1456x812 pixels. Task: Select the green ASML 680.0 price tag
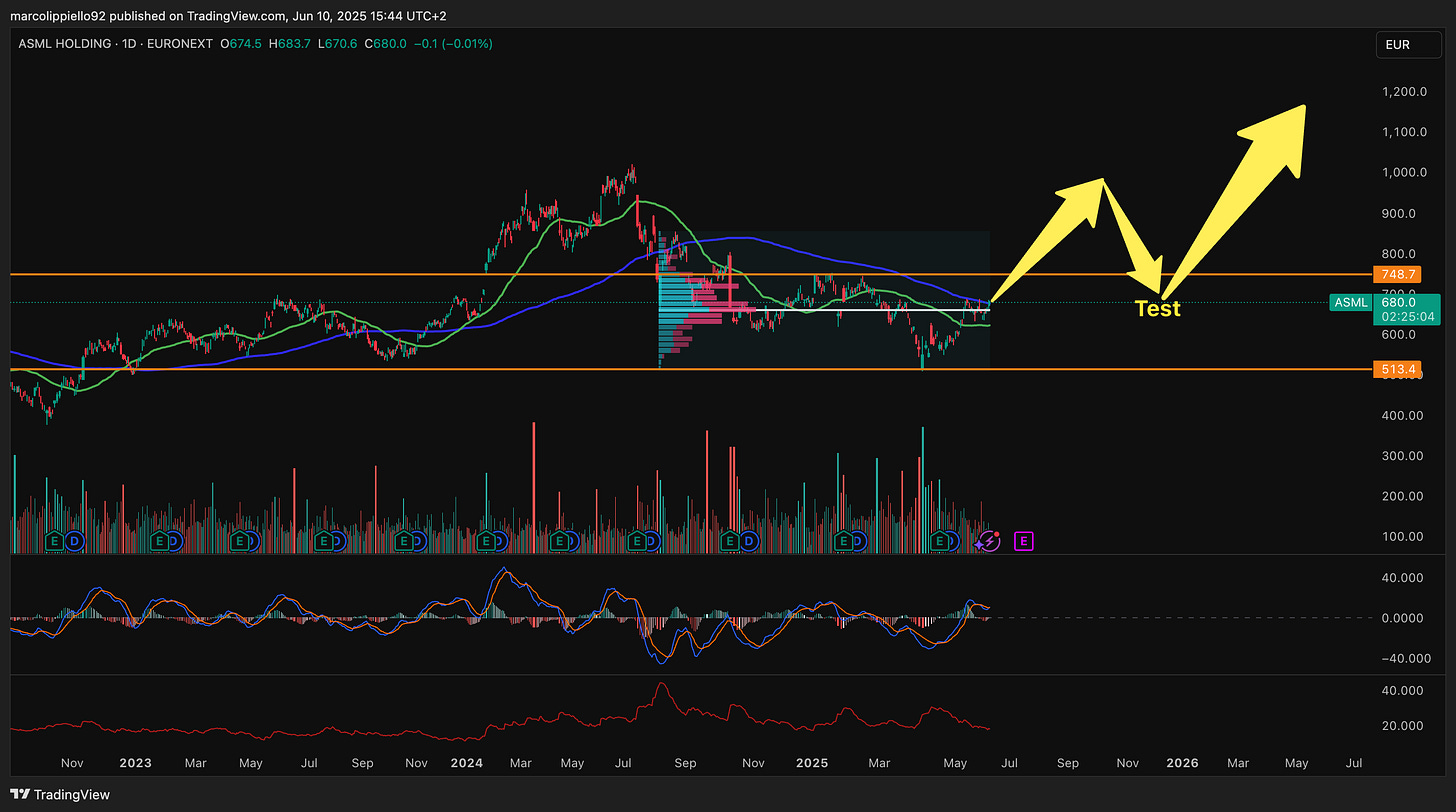(1384, 309)
